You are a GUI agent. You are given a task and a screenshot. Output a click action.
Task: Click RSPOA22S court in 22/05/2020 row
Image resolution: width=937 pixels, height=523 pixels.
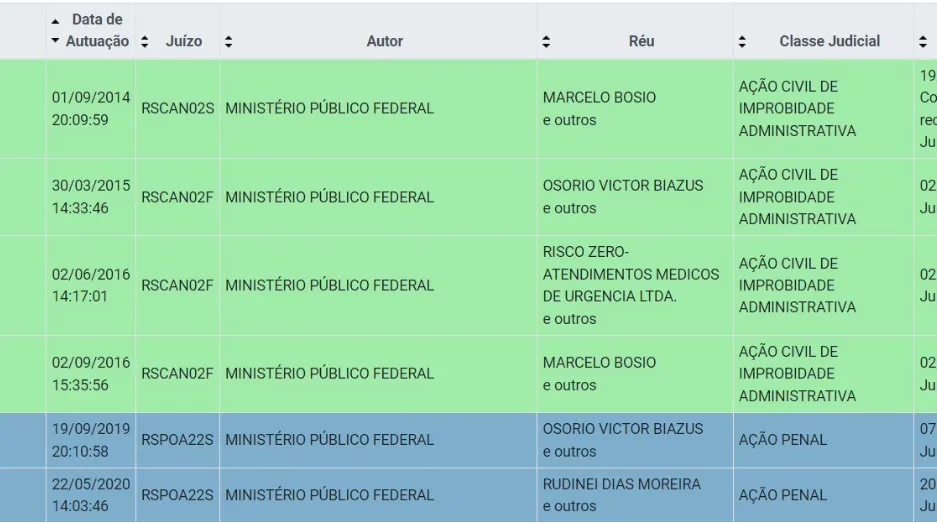pos(177,495)
